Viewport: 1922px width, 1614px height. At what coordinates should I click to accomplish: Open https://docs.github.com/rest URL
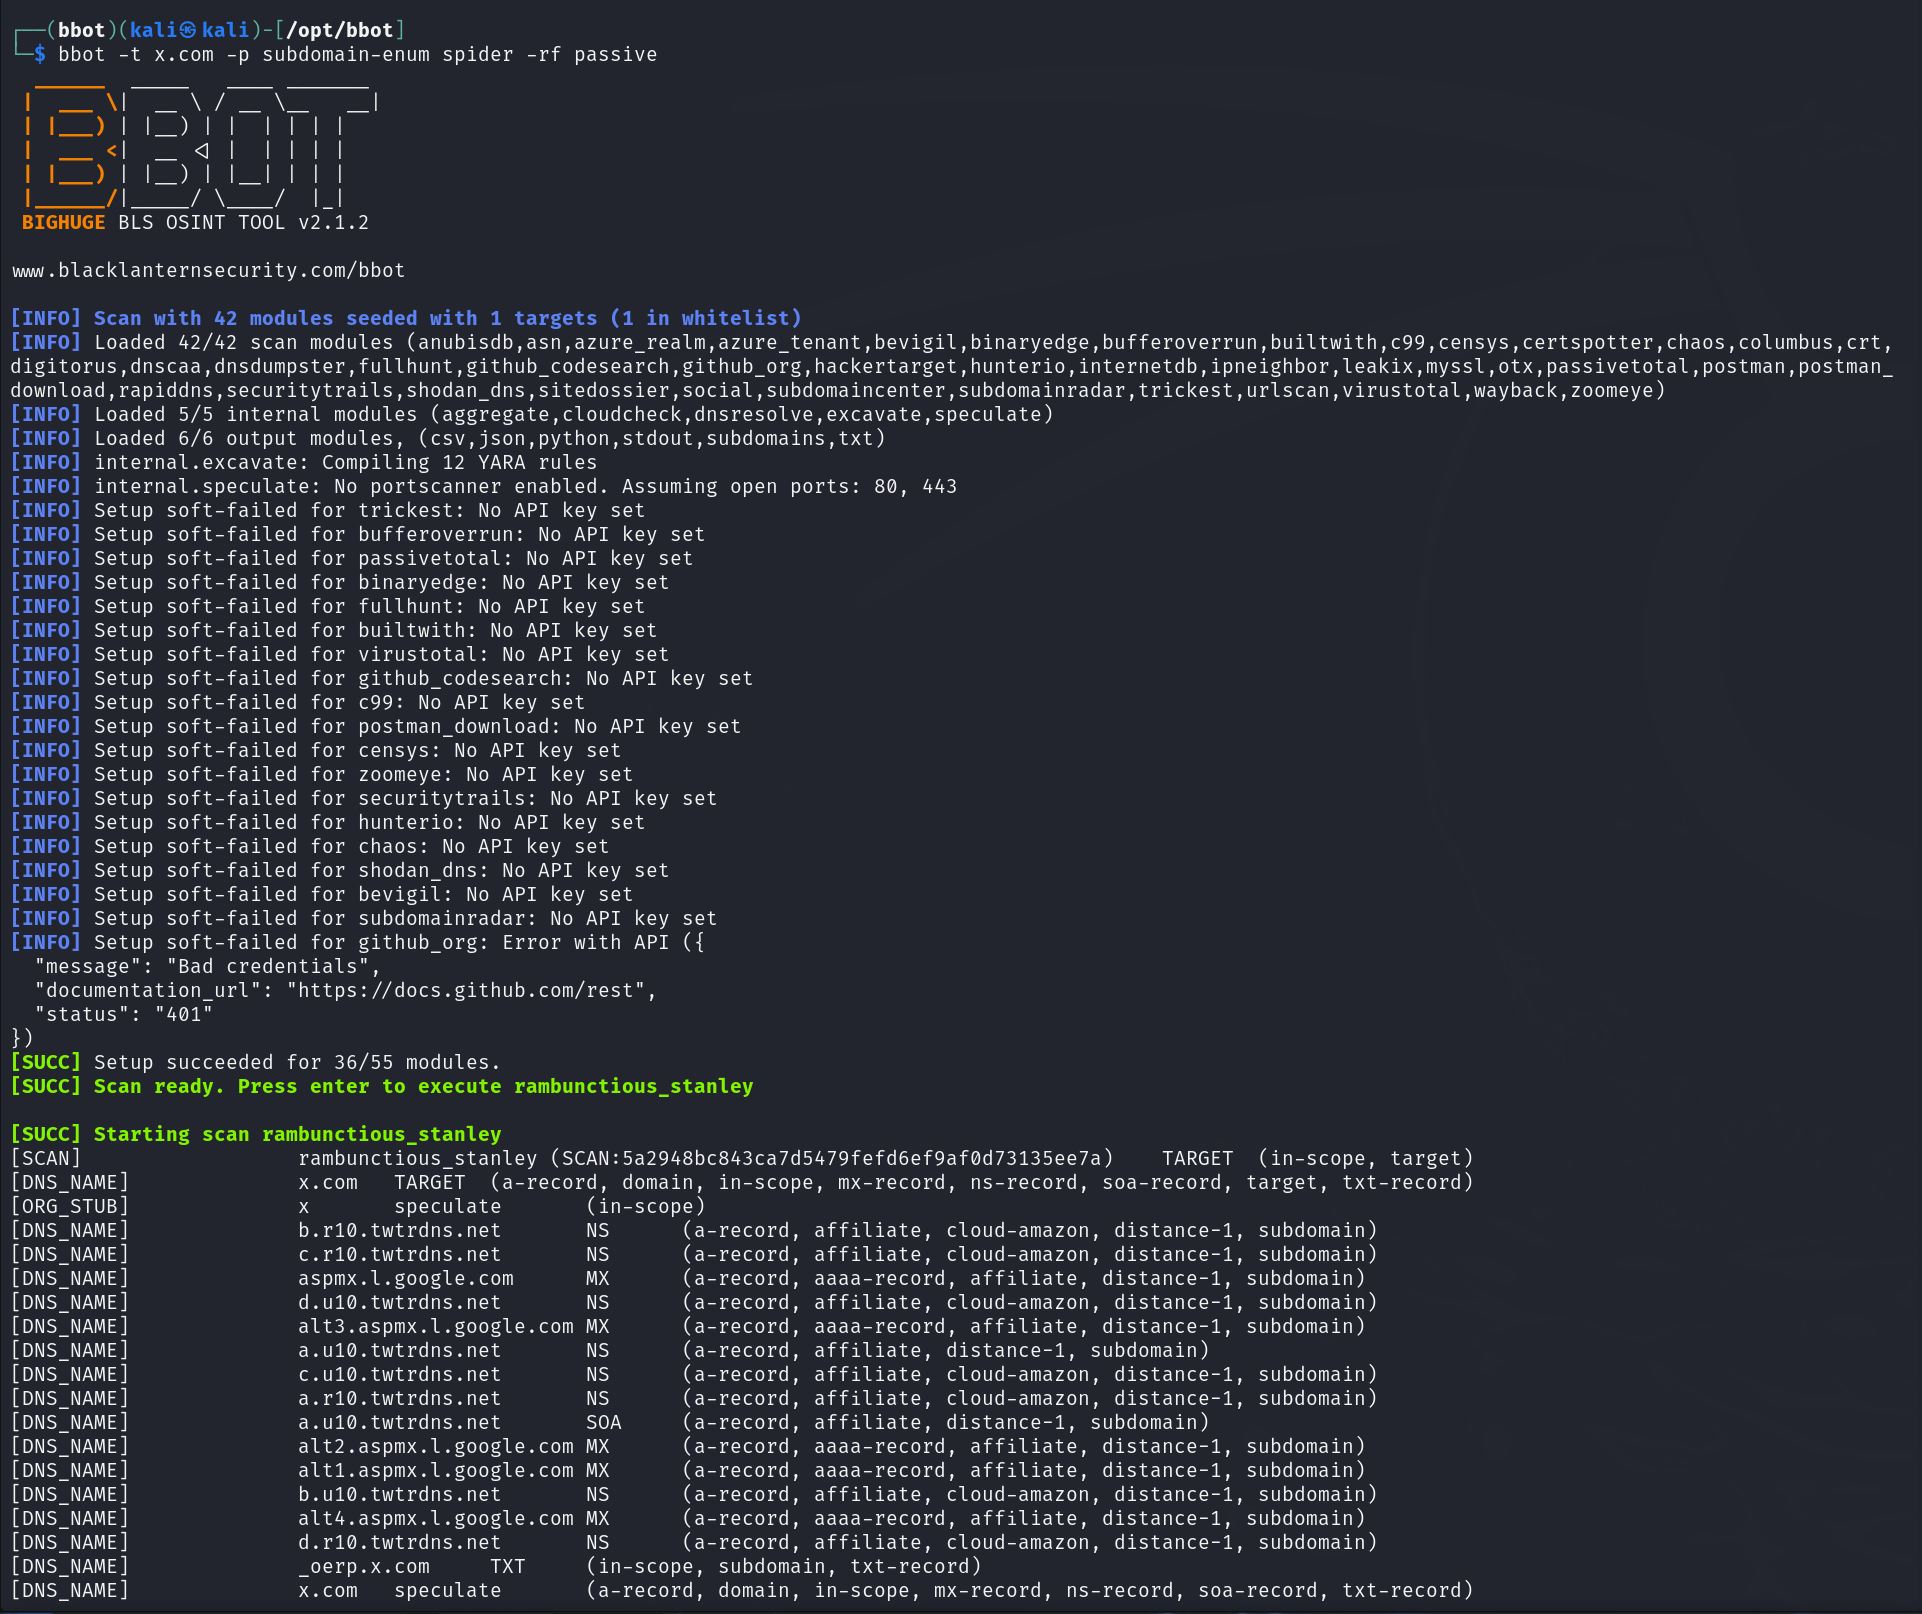[470, 990]
